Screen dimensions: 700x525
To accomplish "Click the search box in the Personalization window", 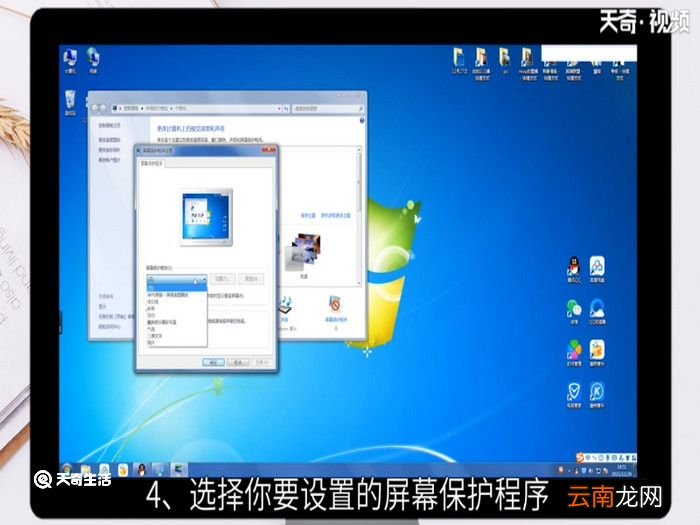I will click(x=328, y=108).
